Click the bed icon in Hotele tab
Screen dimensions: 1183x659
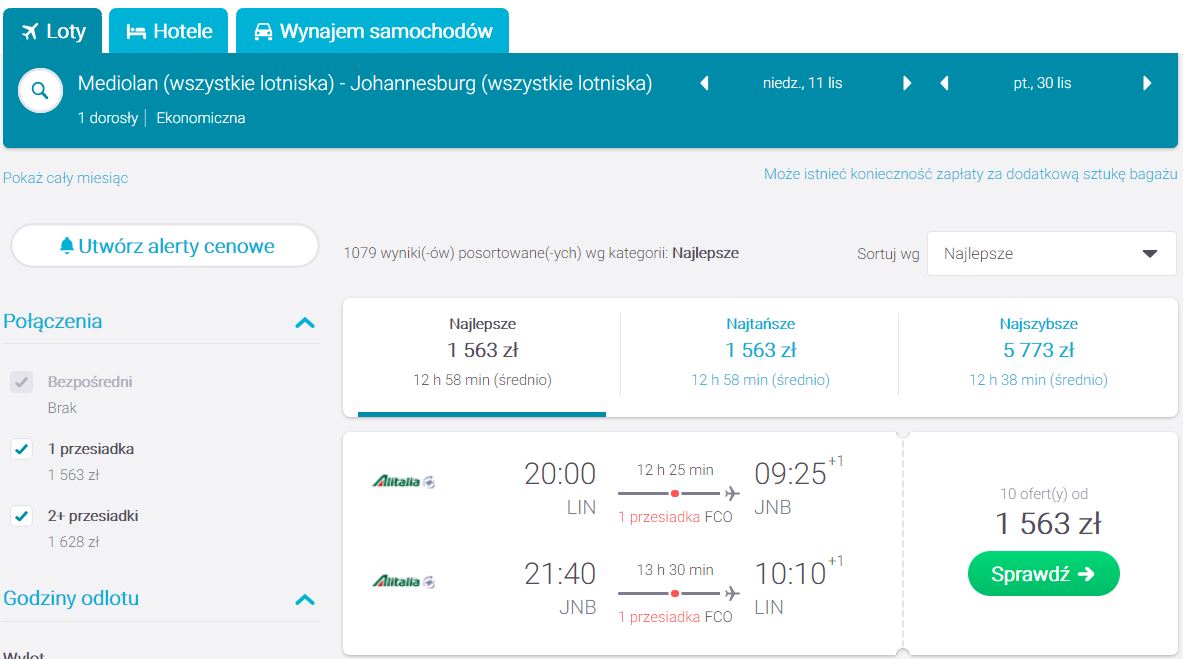(136, 32)
